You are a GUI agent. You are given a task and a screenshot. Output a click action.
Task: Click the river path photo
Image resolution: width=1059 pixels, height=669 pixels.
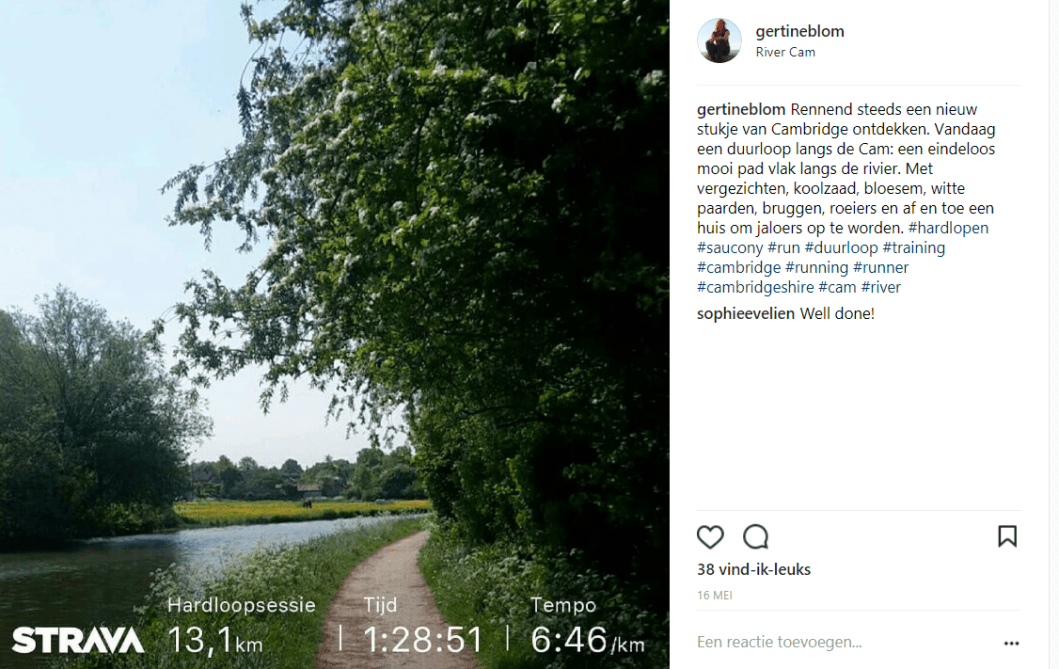[334, 334]
